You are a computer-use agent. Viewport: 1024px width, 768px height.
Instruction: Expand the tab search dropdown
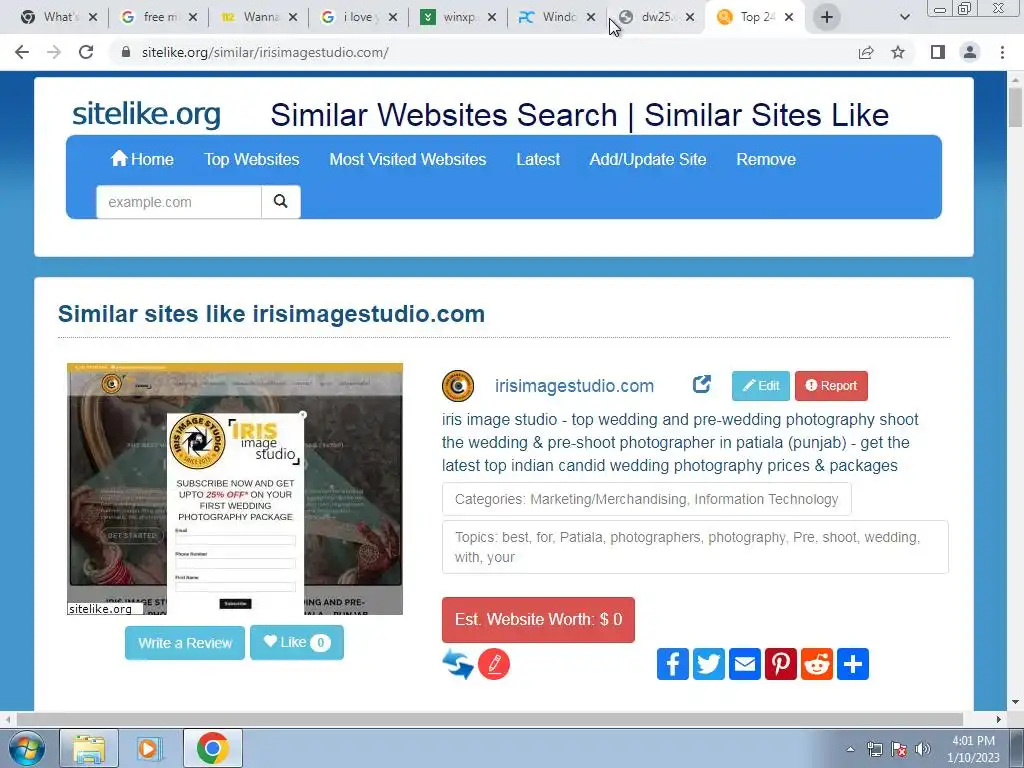click(904, 17)
